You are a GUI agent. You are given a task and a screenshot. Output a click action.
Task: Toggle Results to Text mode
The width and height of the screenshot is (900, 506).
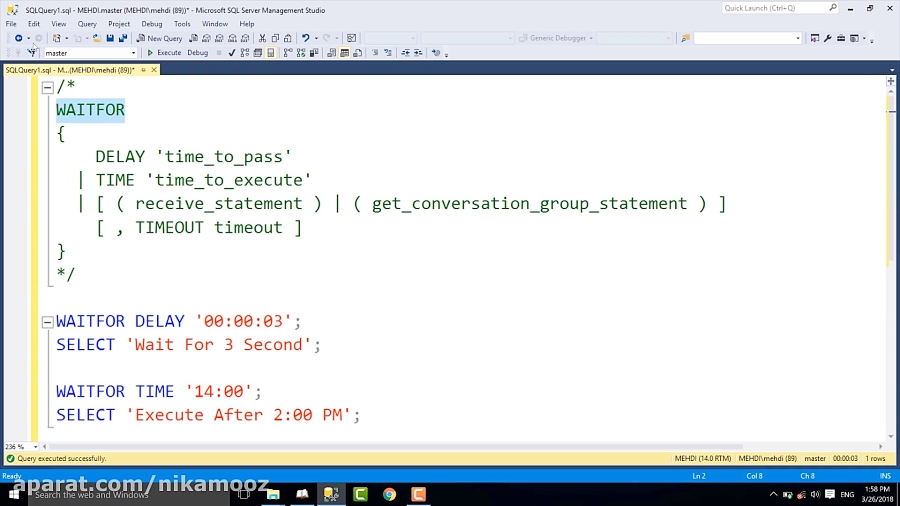coord(331,53)
